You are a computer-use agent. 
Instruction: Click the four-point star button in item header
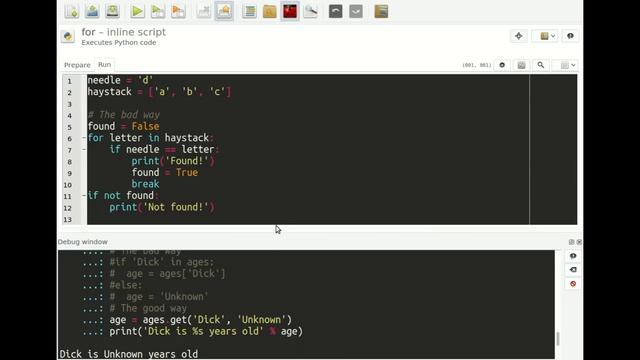coord(519,36)
